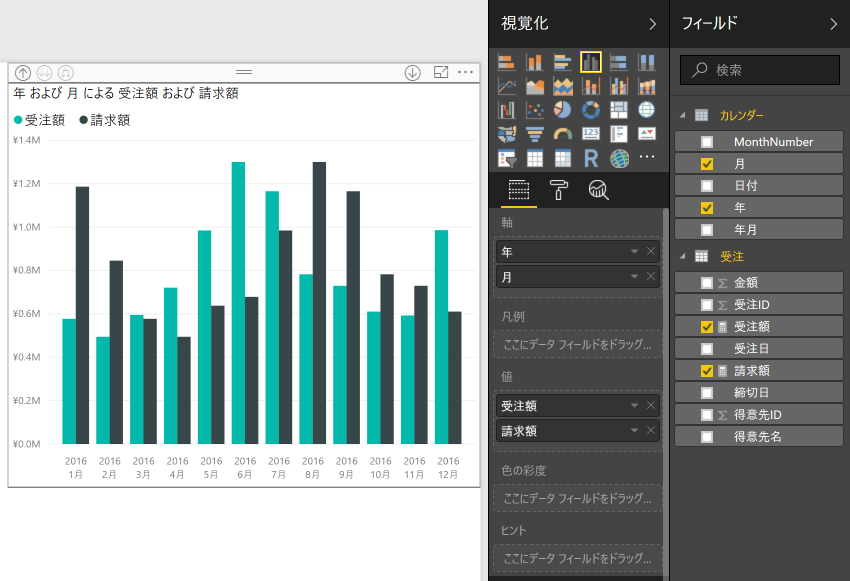Select the waterfall chart visual
Viewport: 850px width, 581px height.
507,110
